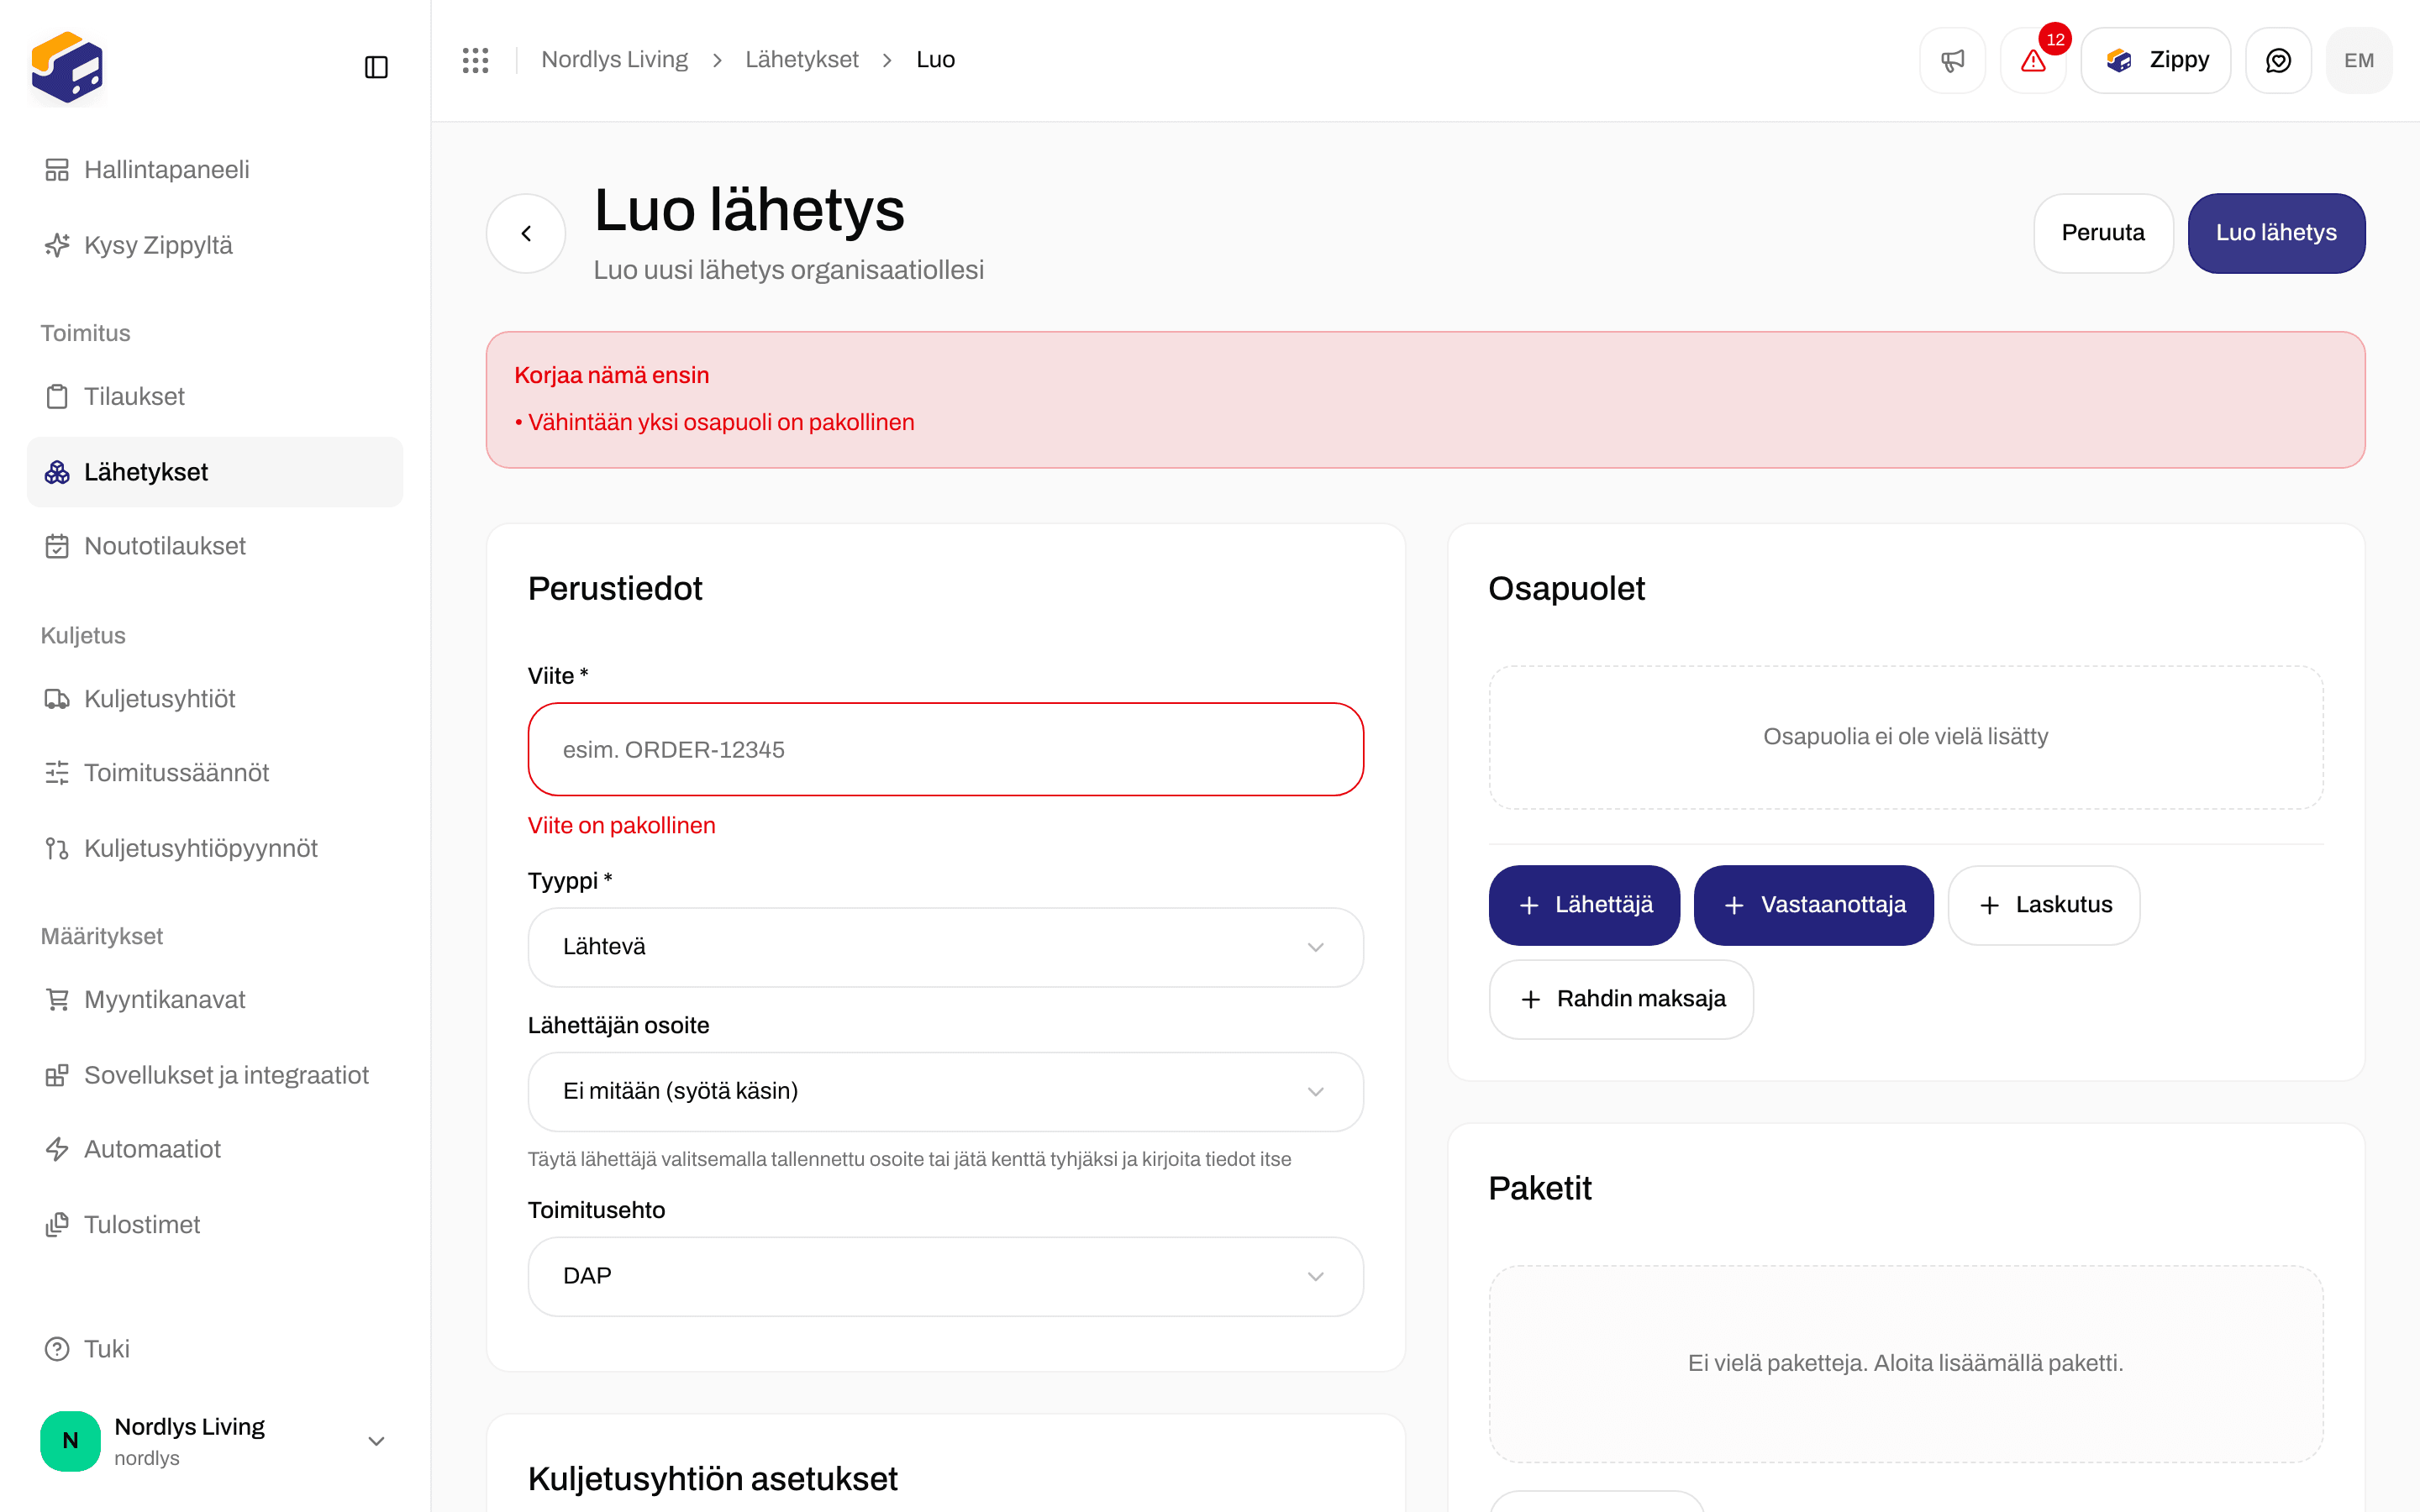Open the chat support icon
This screenshot has width=2420, height=1512.
point(2278,60)
